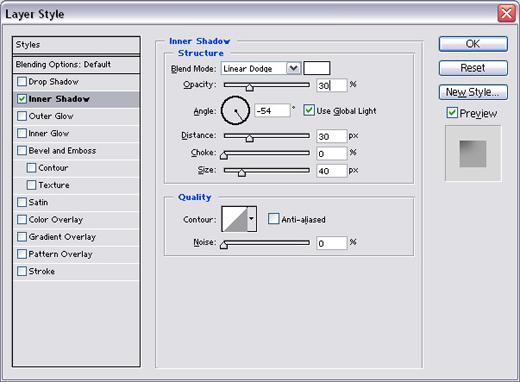The image size is (520, 382).
Task: Toggle the Use Global Light checkbox
Action: tap(309, 110)
